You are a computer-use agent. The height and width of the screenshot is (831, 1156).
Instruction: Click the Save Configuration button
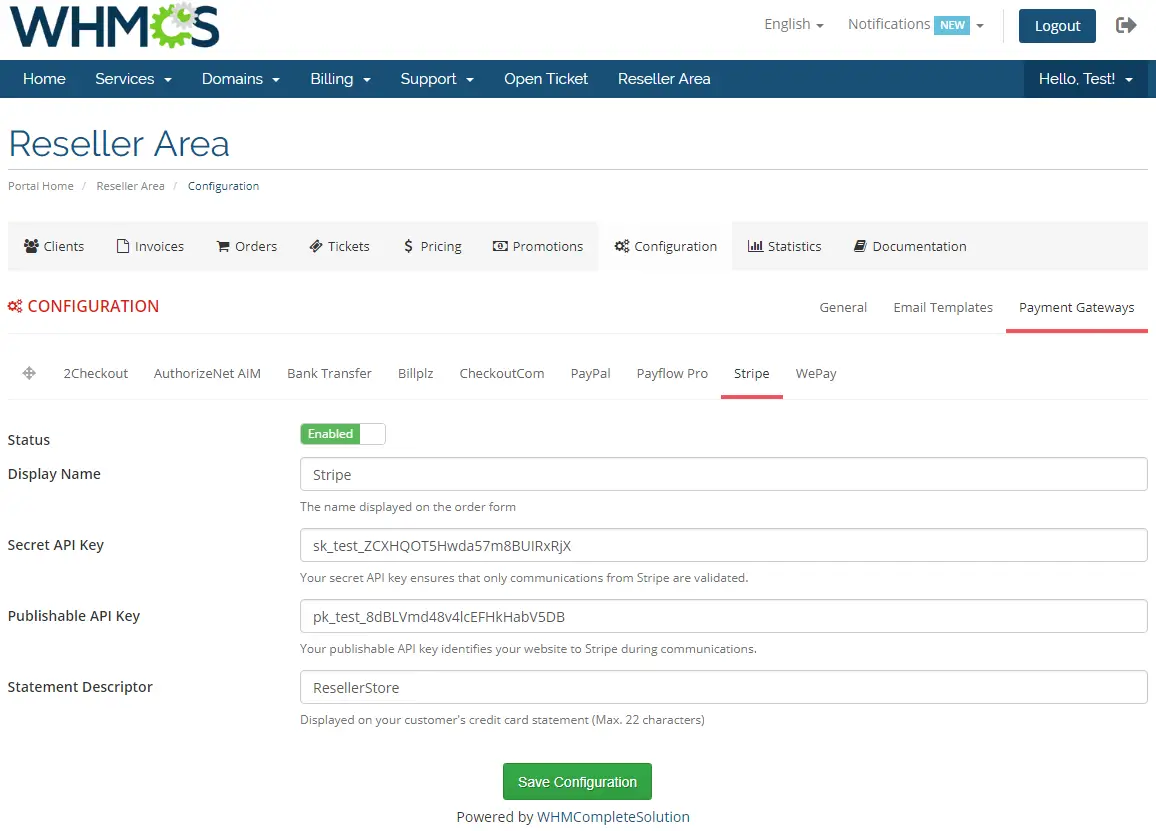[x=577, y=782]
